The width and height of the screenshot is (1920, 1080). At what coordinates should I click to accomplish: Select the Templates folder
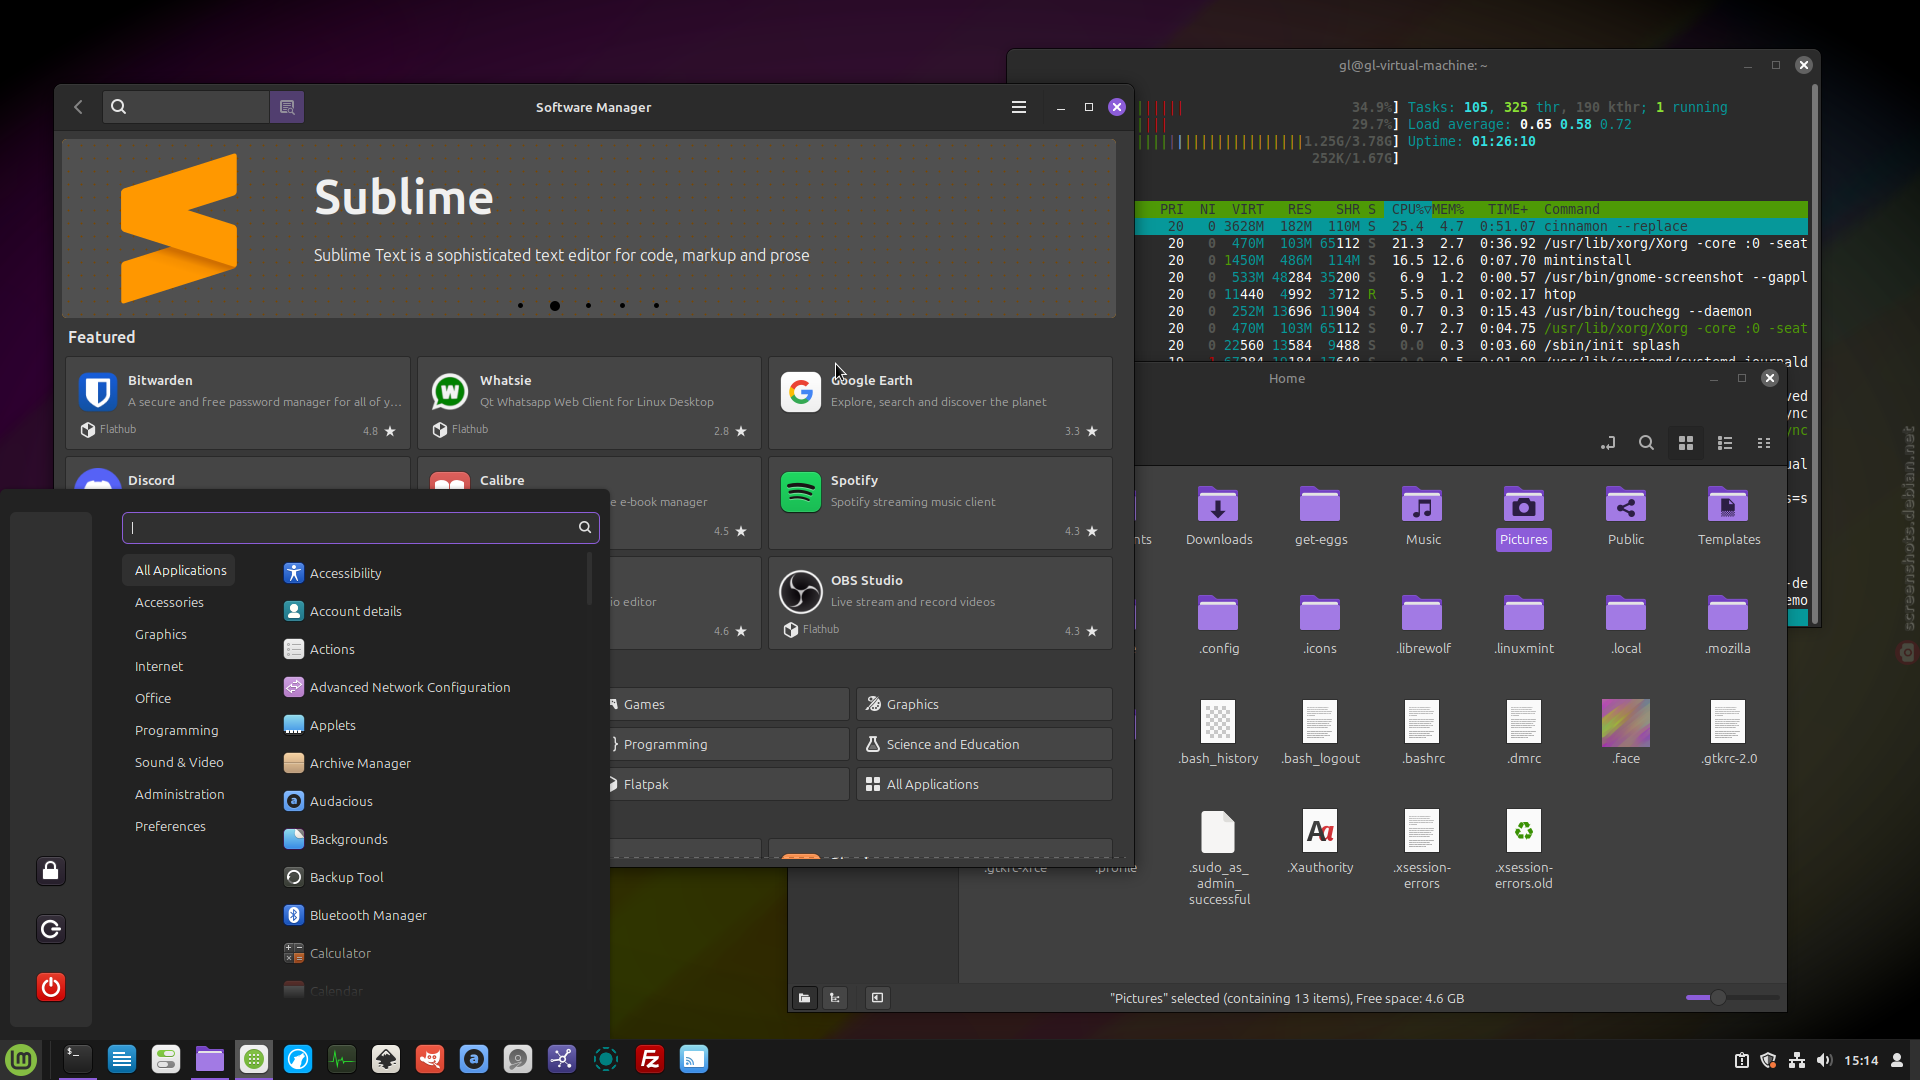click(x=1729, y=516)
